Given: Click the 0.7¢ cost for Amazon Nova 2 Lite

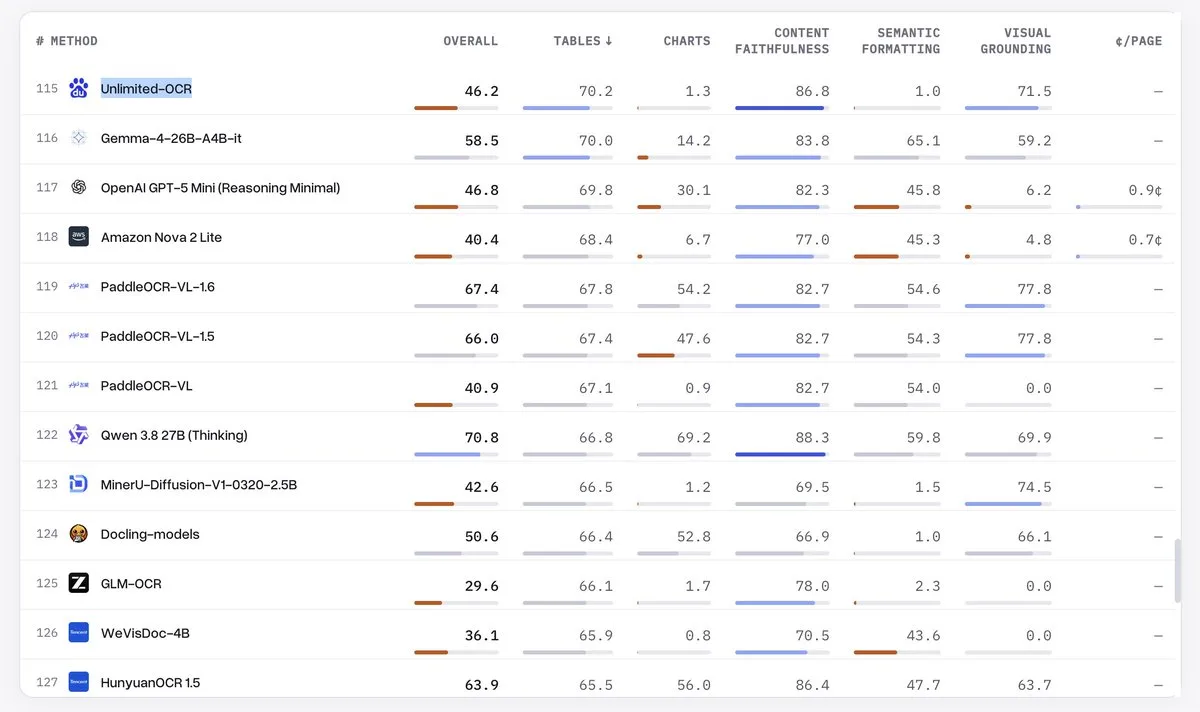Looking at the screenshot, I should (x=1144, y=240).
